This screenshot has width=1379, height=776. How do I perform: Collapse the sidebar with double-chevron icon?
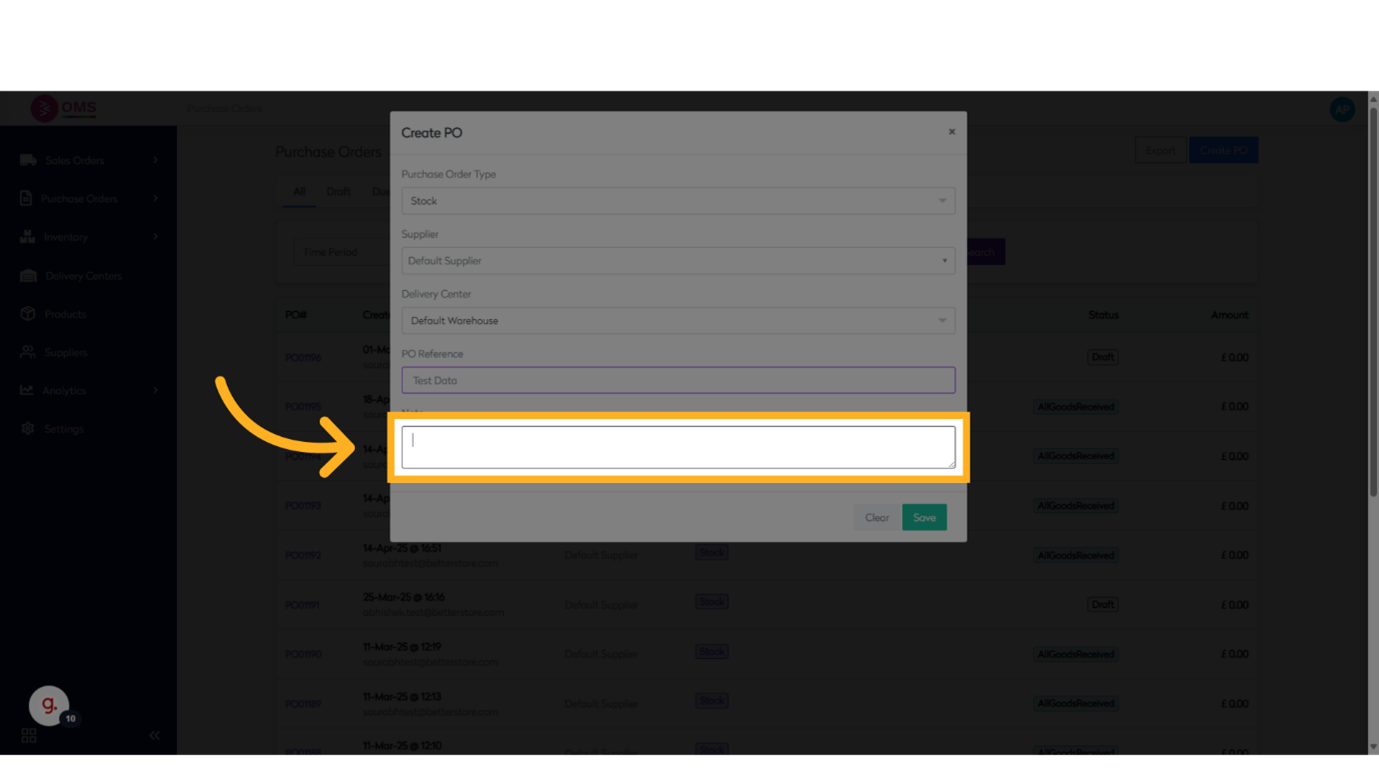[154, 735]
